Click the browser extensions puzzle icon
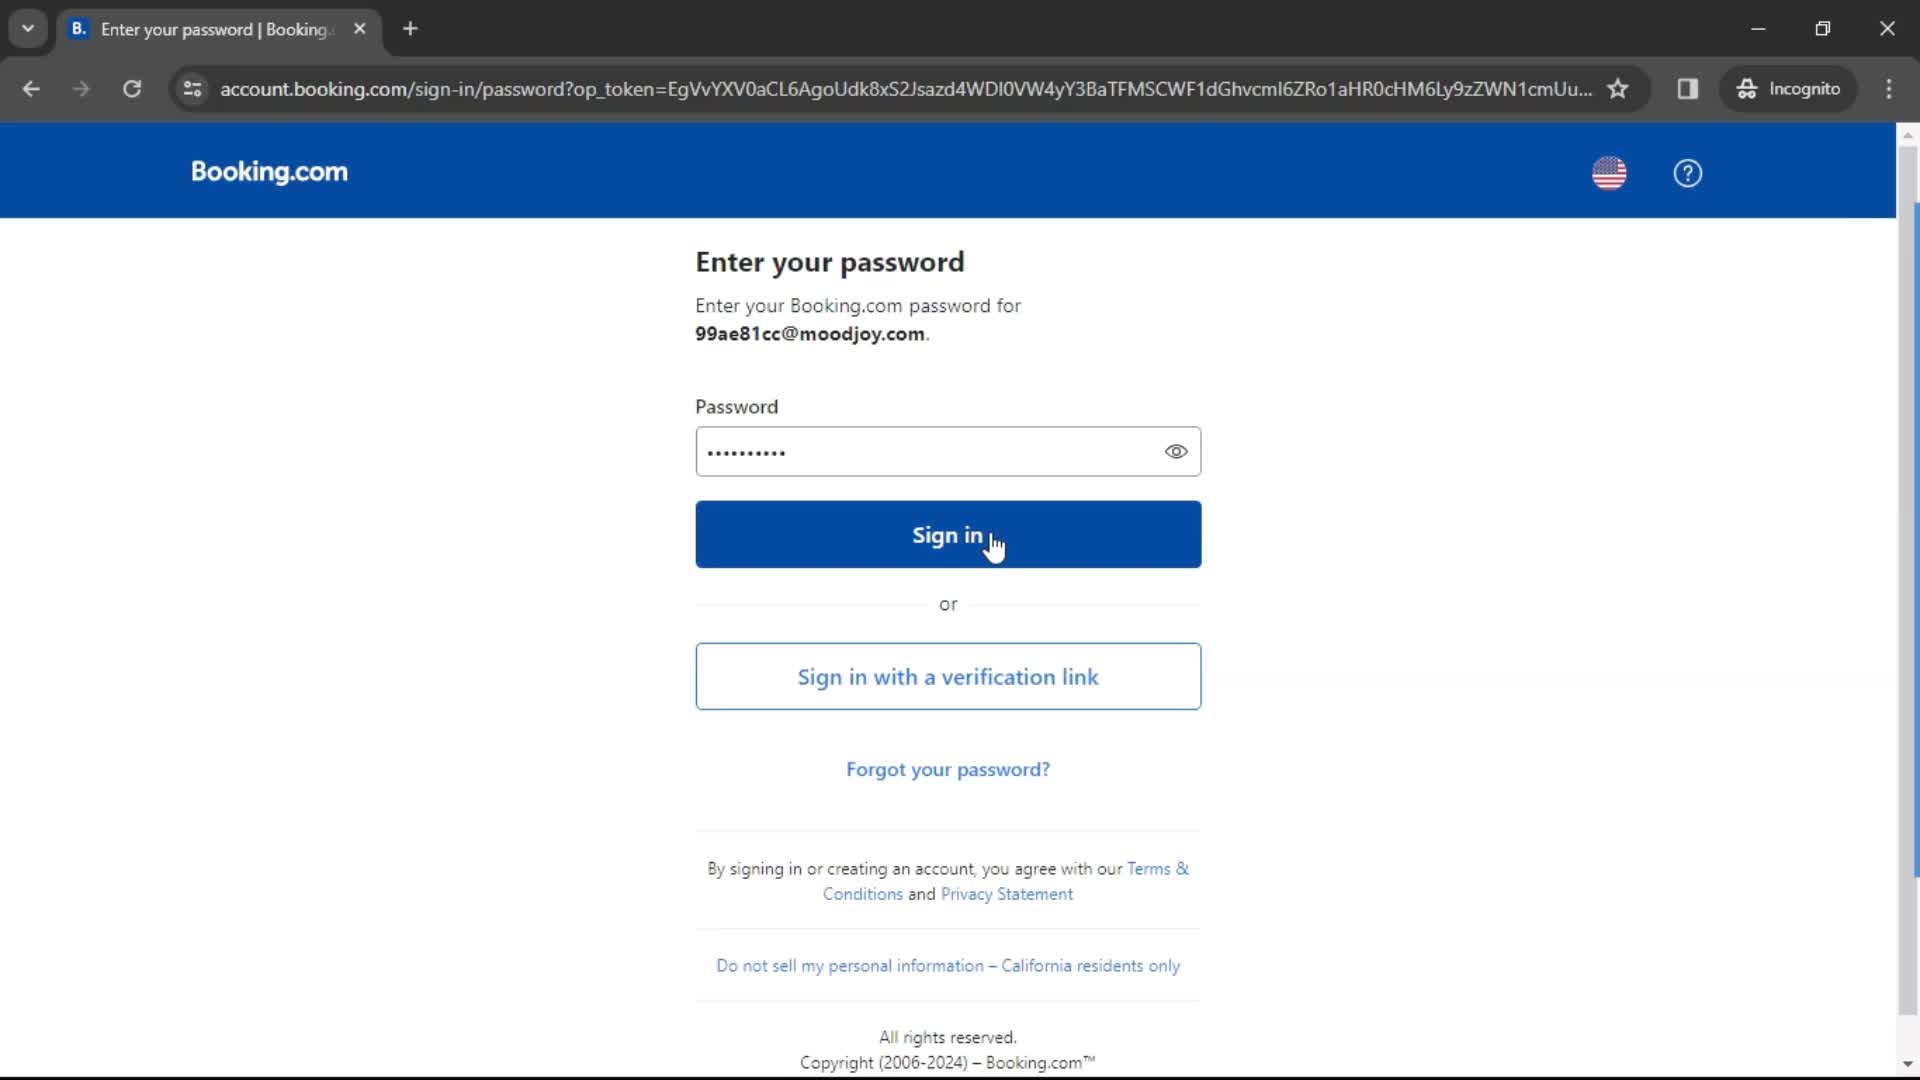The width and height of the screenshot is (1920, 1080). [x=1688, y=88]
